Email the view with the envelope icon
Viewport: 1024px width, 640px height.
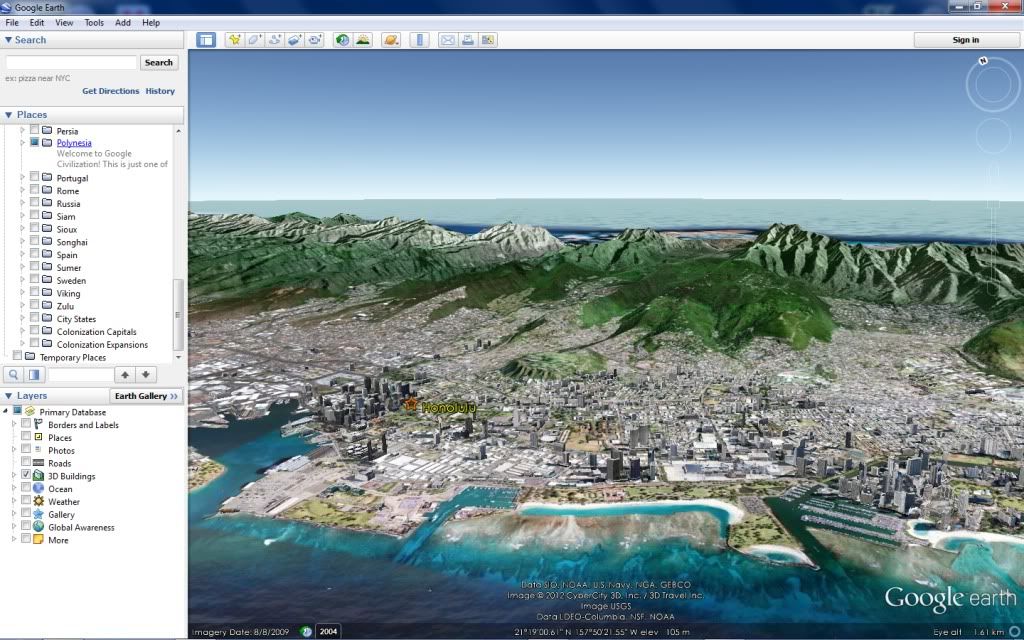[x=447, y=40]
